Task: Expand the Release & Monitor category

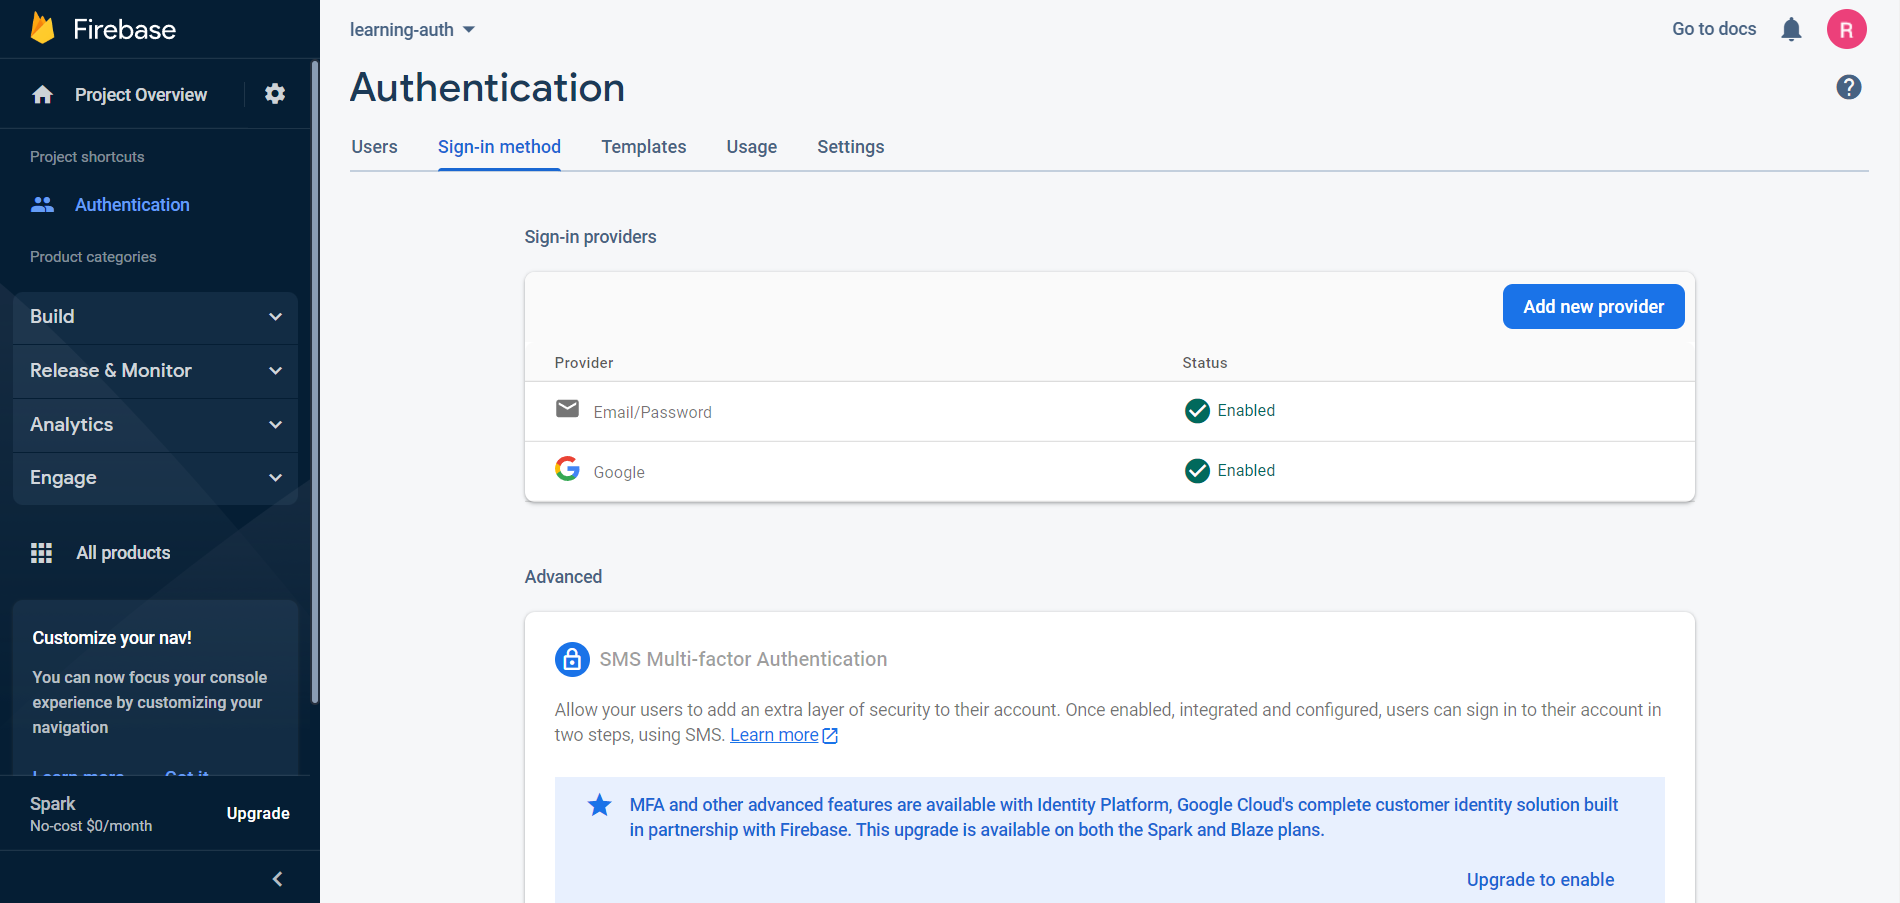Action: click(155, 371)
